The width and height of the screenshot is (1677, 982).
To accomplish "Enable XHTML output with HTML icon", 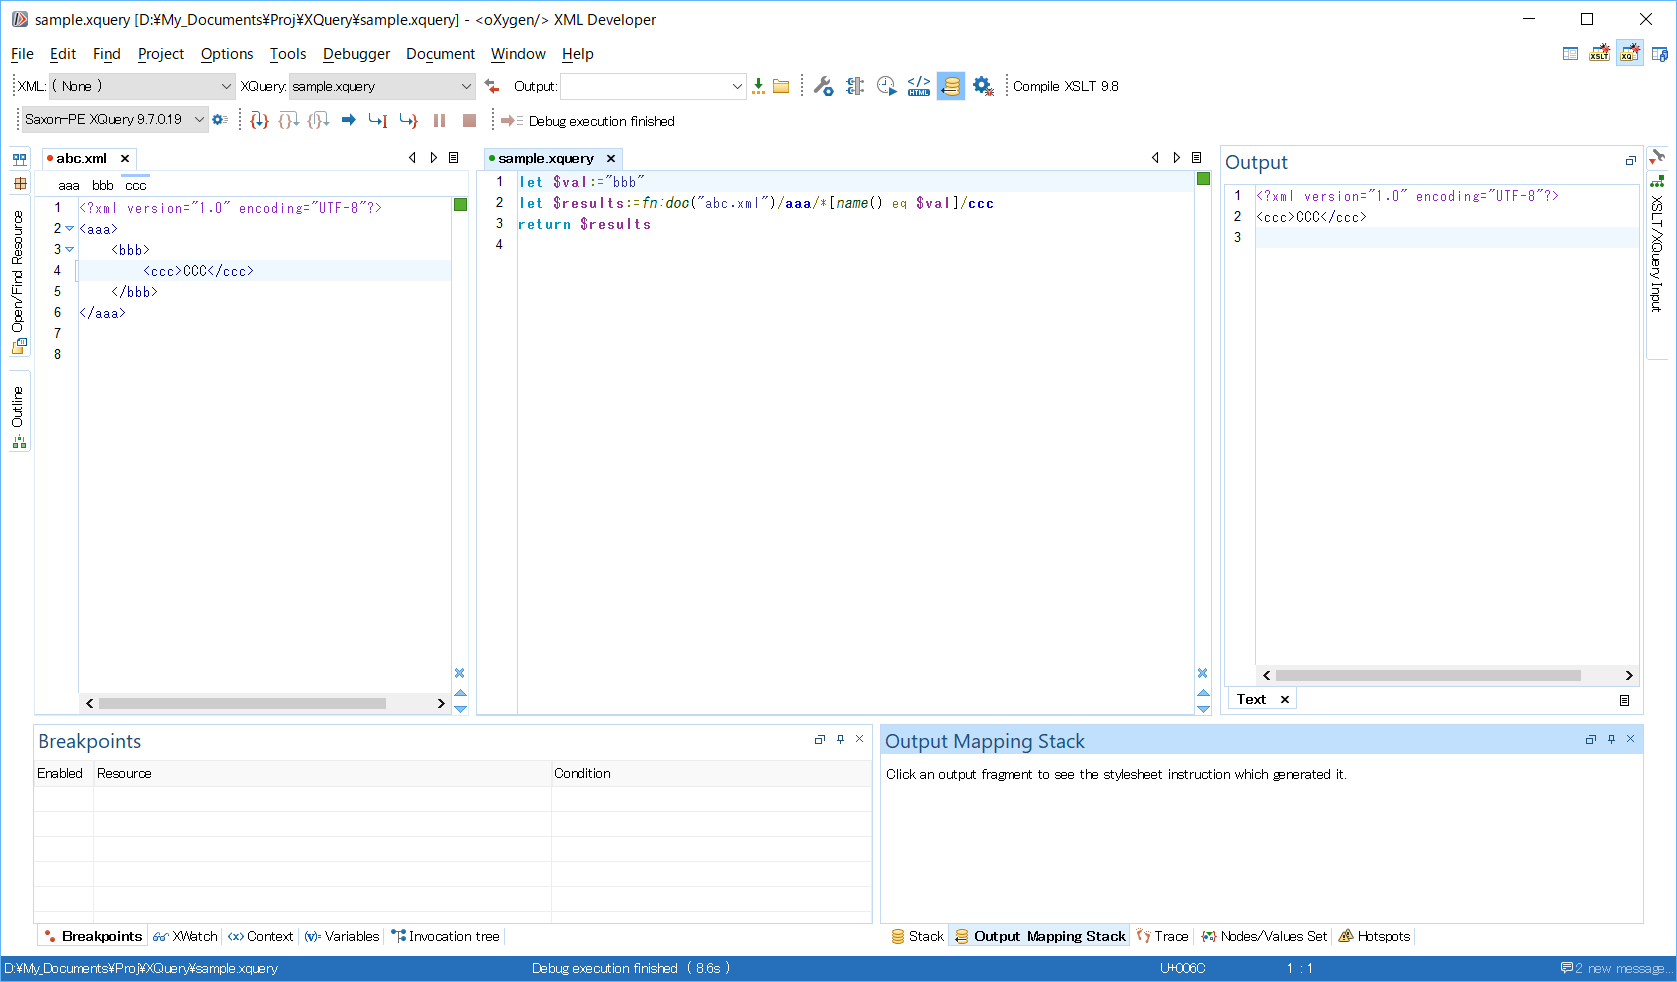I will coord(919,87).
